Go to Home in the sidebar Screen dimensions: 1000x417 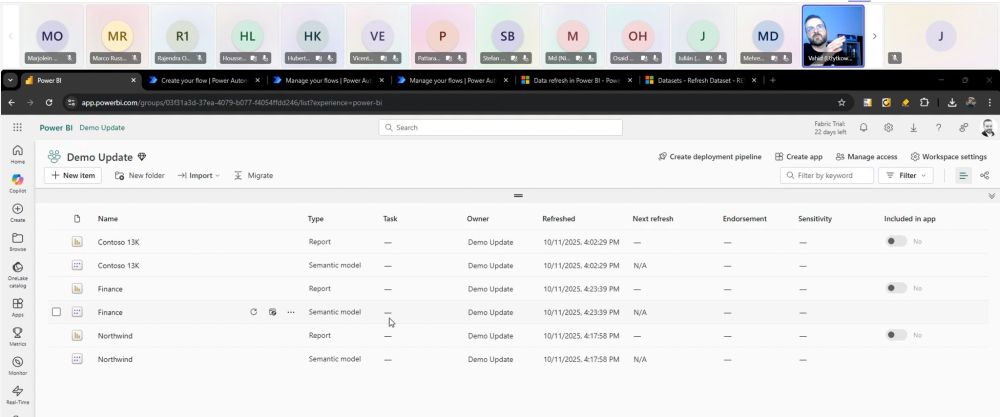(17, 154)
